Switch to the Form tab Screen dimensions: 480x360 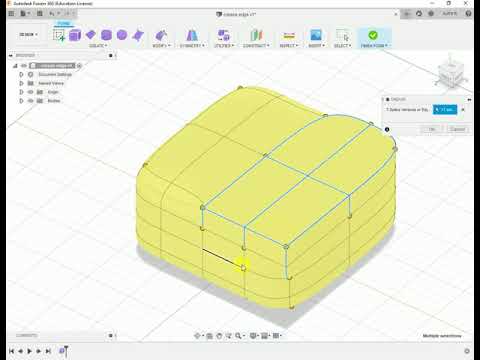click(x=63, y=24)
